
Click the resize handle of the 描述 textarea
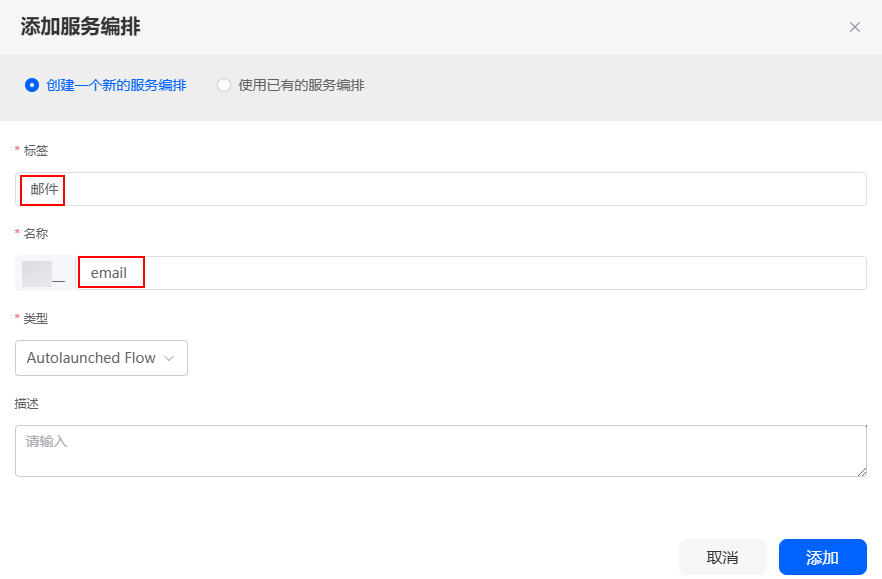point(862,472)
